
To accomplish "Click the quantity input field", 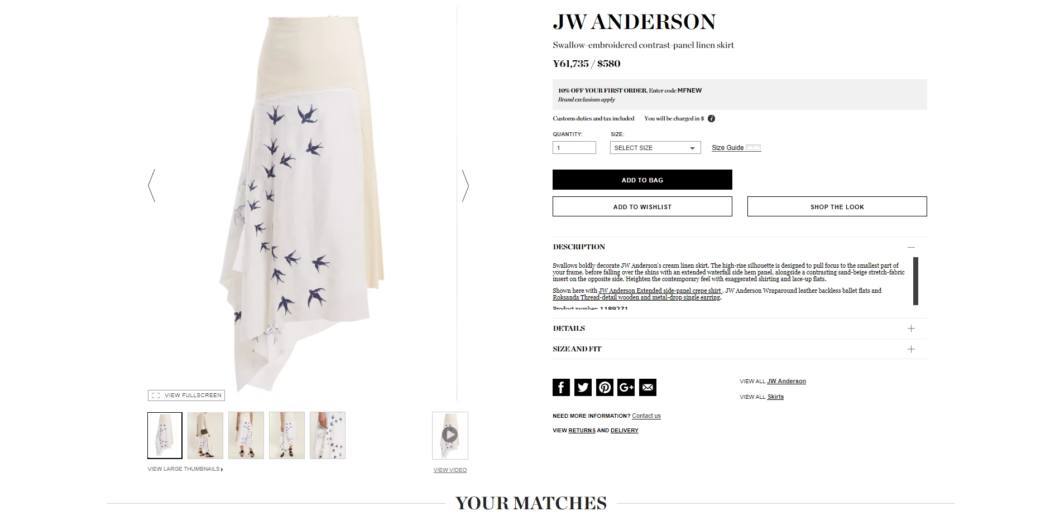I will tap(574, 147).
